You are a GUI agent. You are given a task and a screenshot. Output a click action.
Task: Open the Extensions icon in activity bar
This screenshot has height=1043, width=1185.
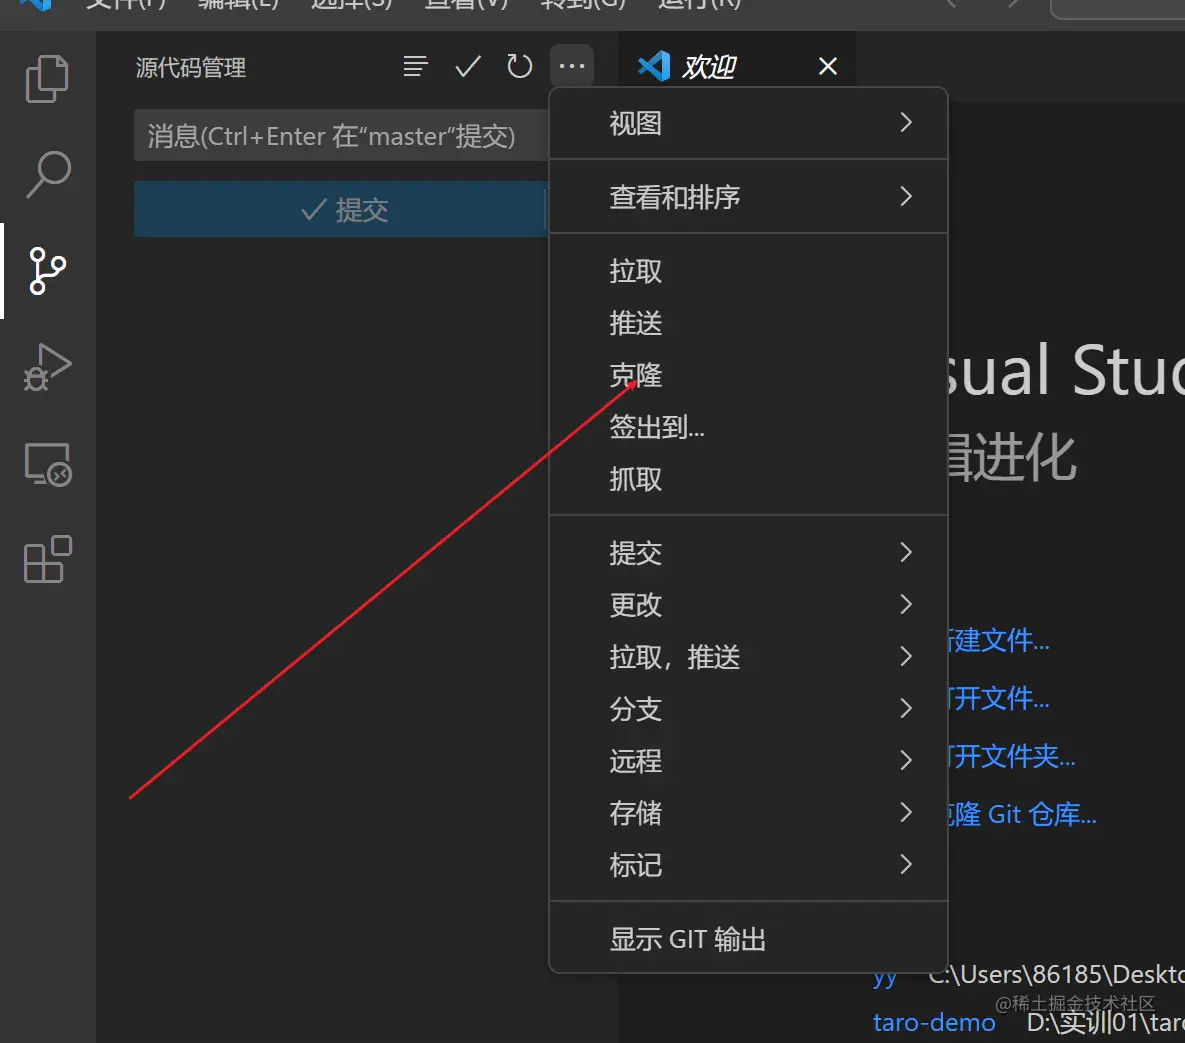(x=46, y=560)
